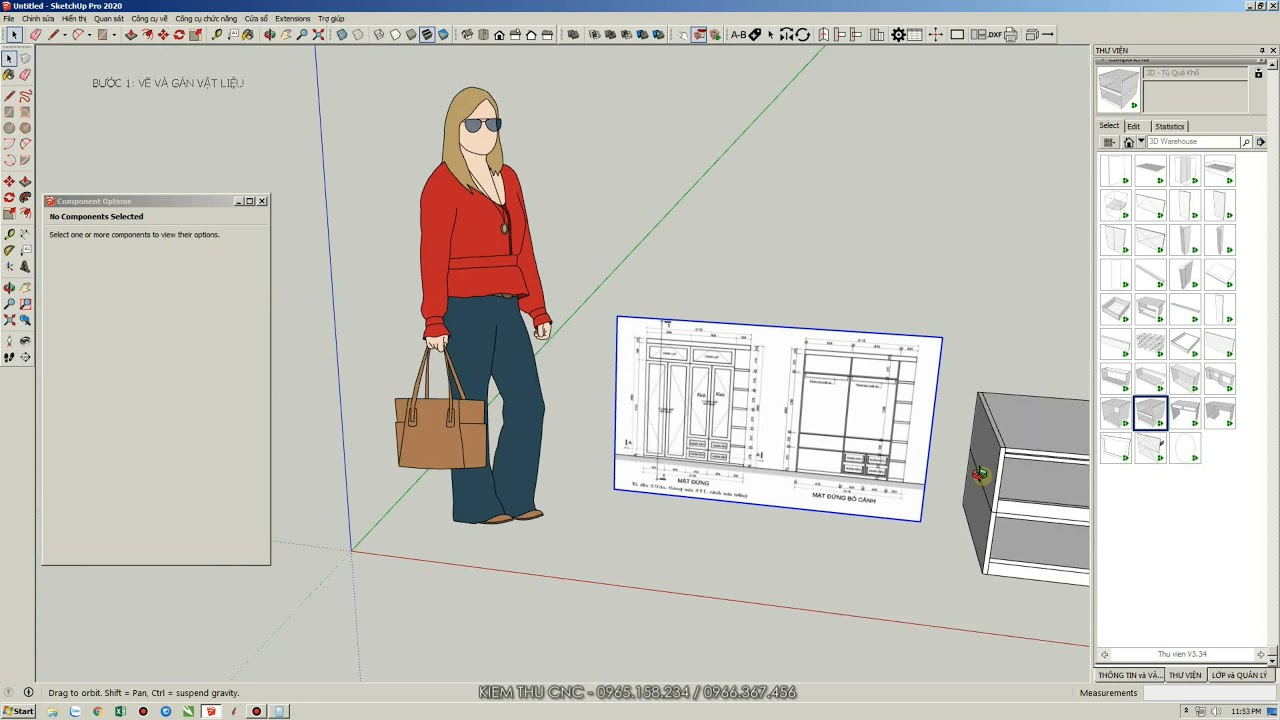Click the gear settings icon in toolbar
1280x720 pixels.
tap(899, 34)
